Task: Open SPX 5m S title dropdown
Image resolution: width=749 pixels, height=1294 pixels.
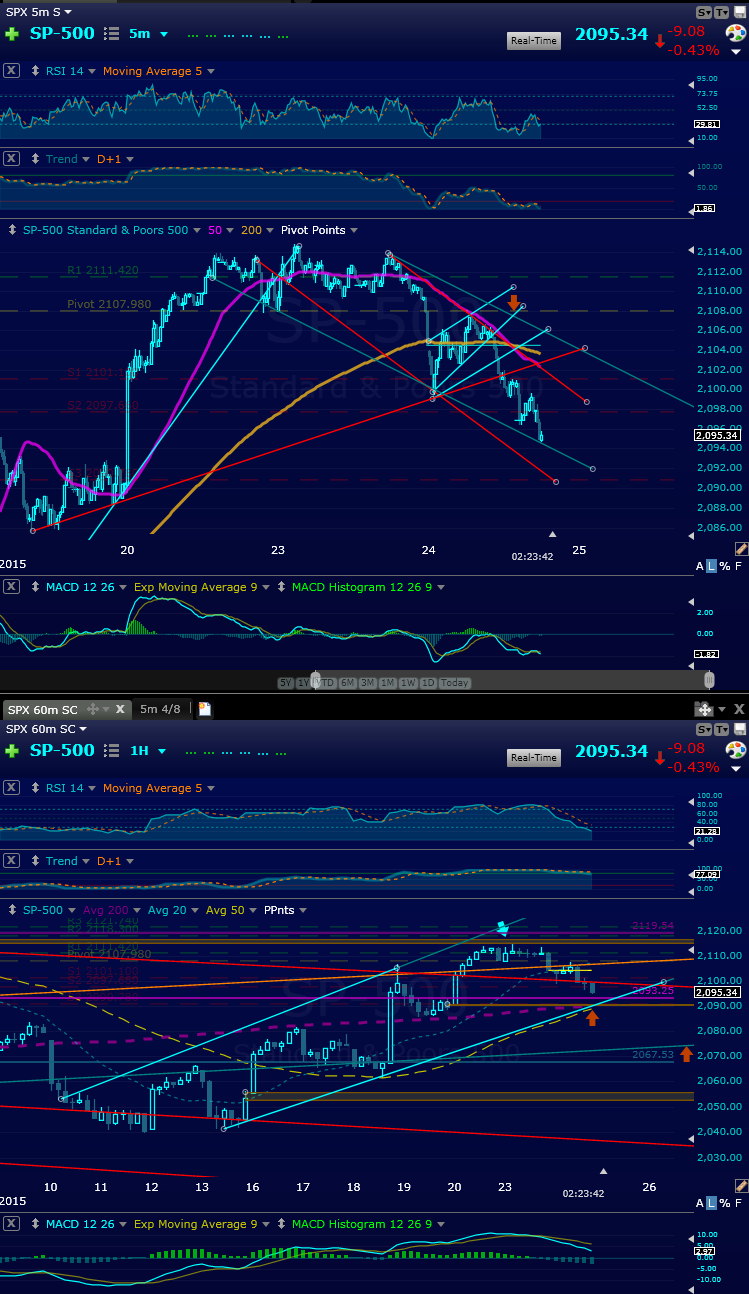Action: click(68, 12)
